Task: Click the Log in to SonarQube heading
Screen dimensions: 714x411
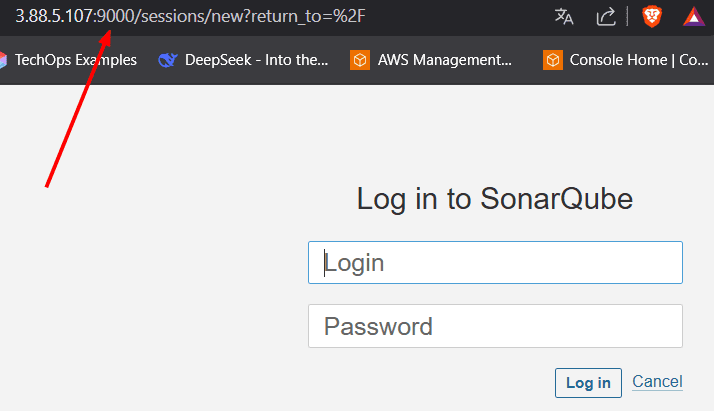Action: (x=495, y=199)
